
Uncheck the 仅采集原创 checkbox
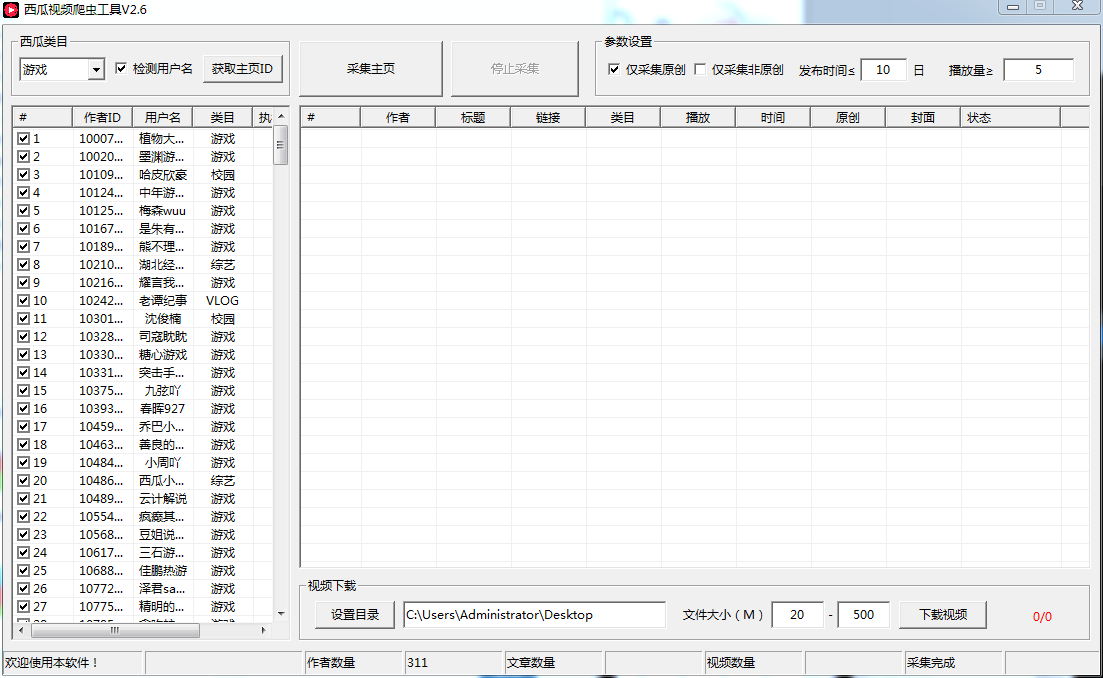[614, 70]
